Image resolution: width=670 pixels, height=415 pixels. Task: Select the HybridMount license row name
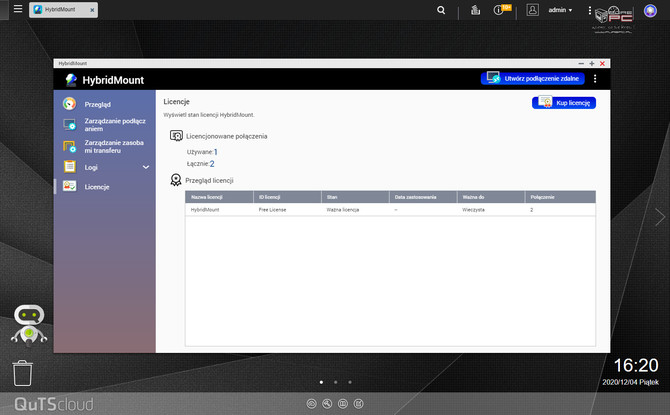coord(205,210)
